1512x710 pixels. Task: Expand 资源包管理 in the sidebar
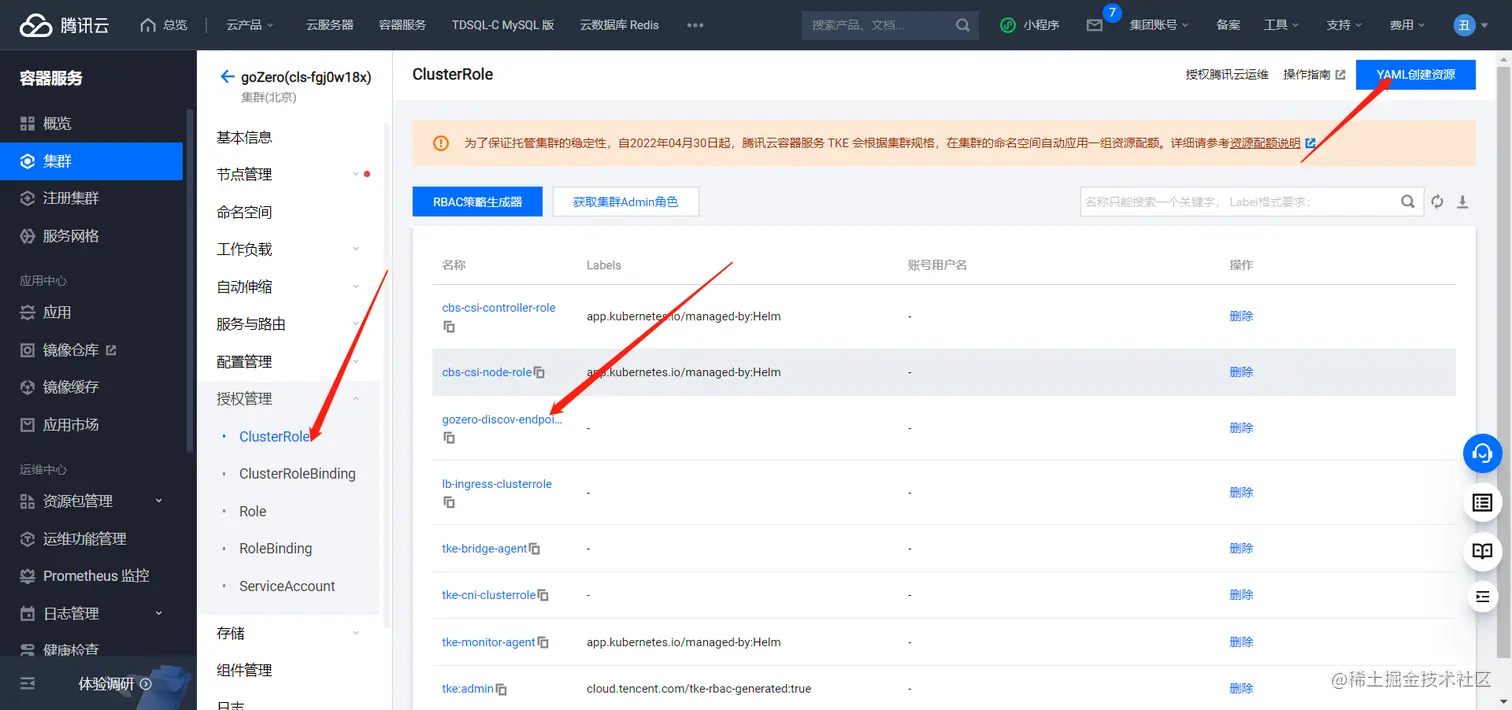(91, 501)
